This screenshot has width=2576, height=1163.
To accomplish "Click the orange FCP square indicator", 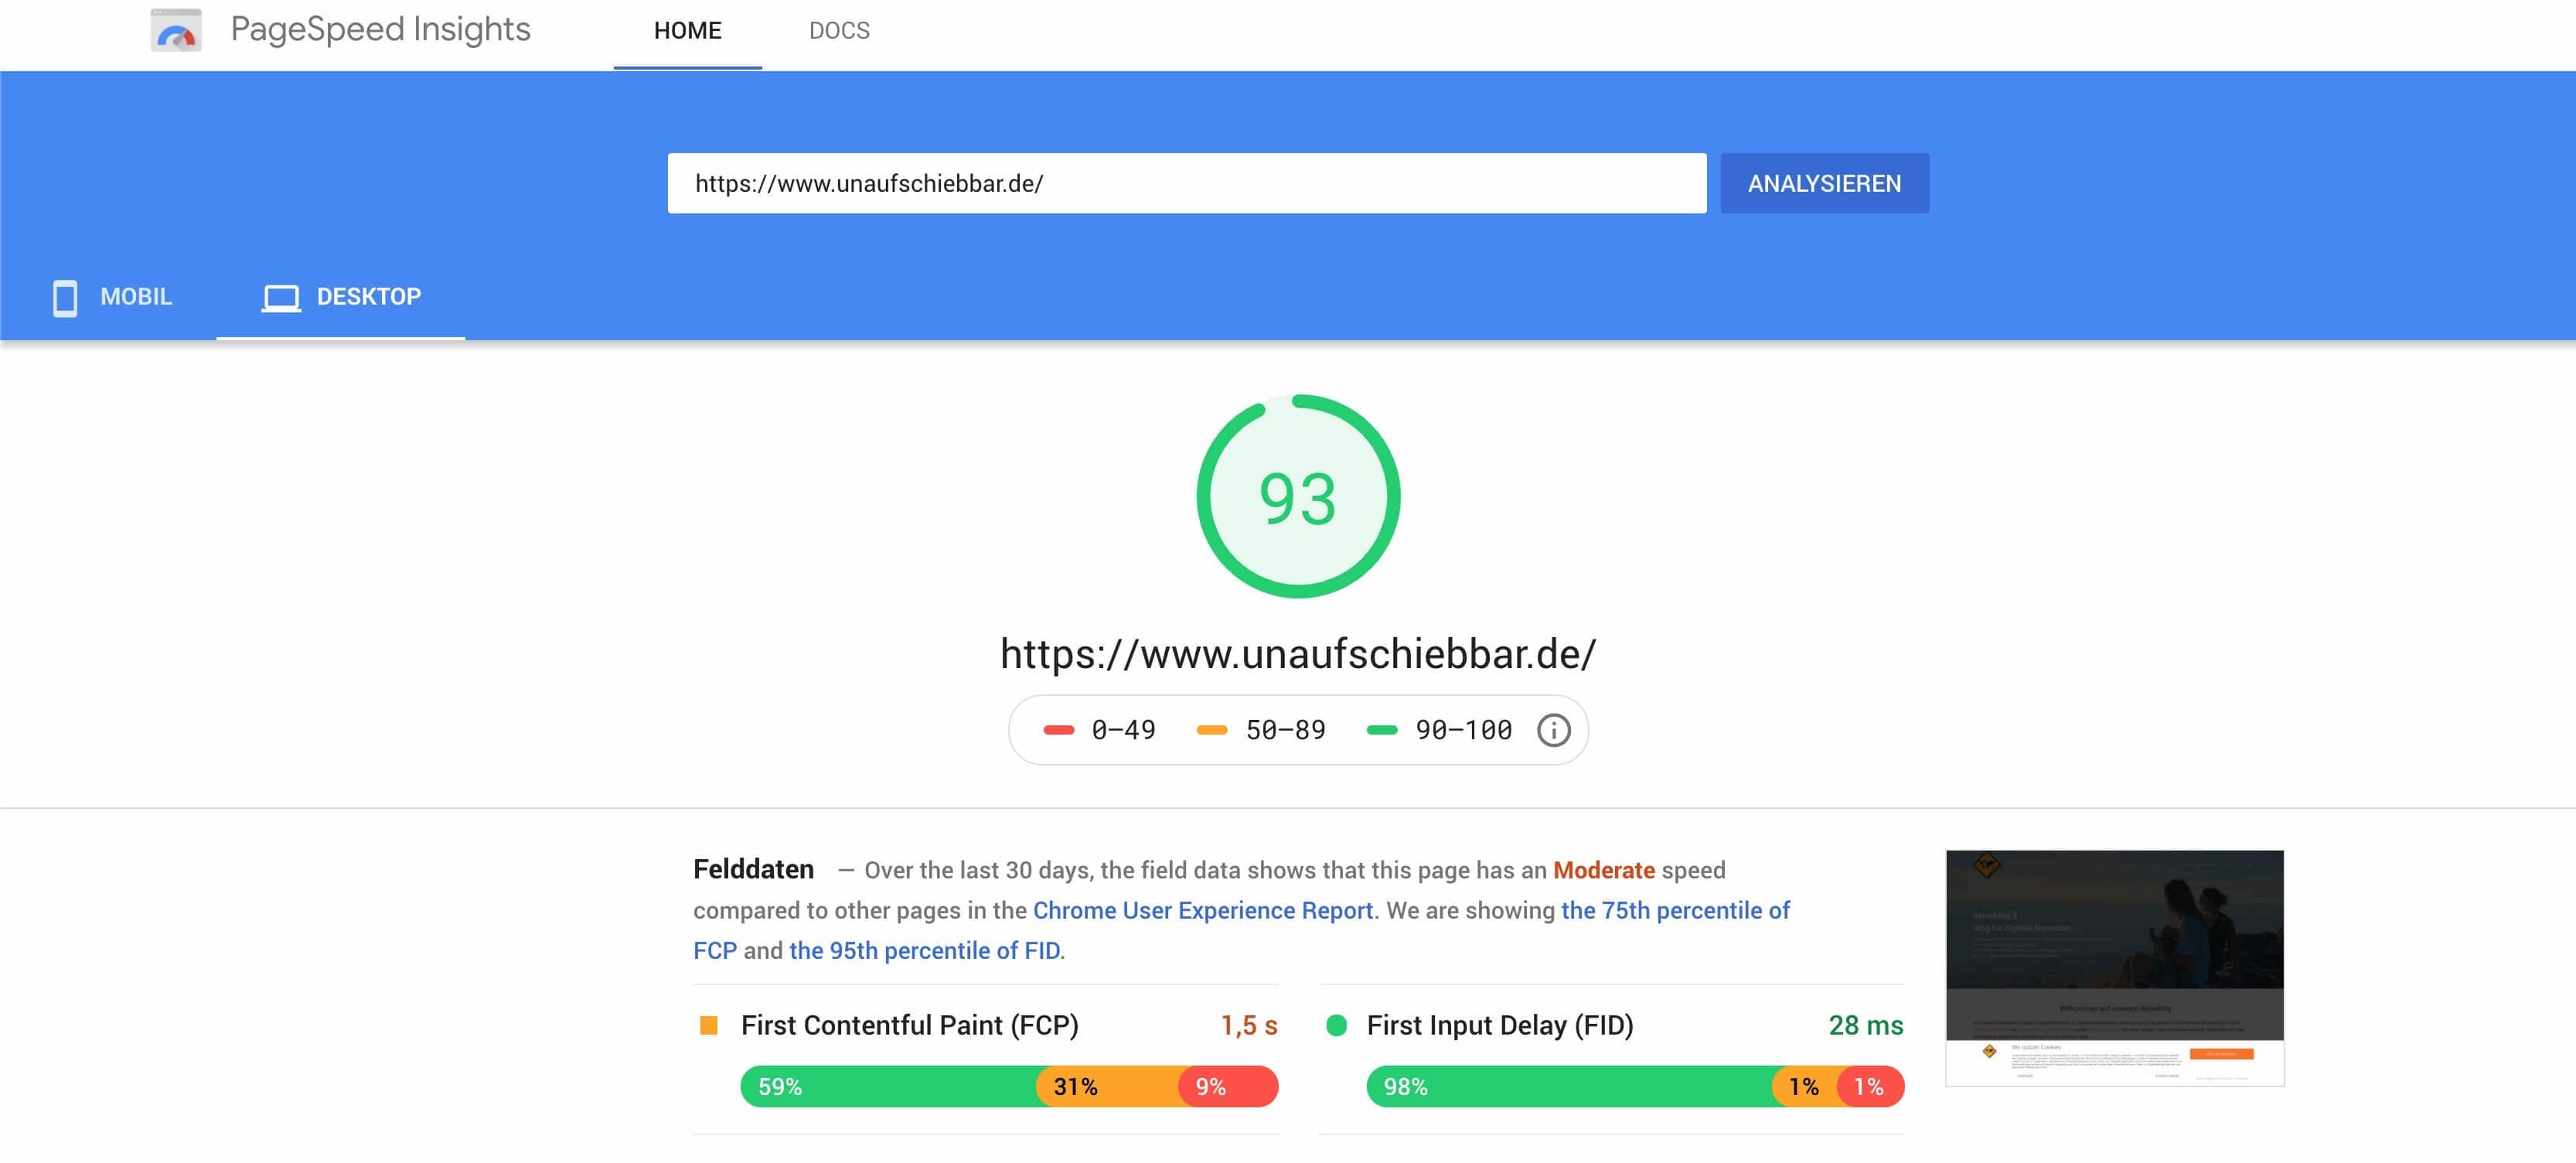I will coord(708,1025).
